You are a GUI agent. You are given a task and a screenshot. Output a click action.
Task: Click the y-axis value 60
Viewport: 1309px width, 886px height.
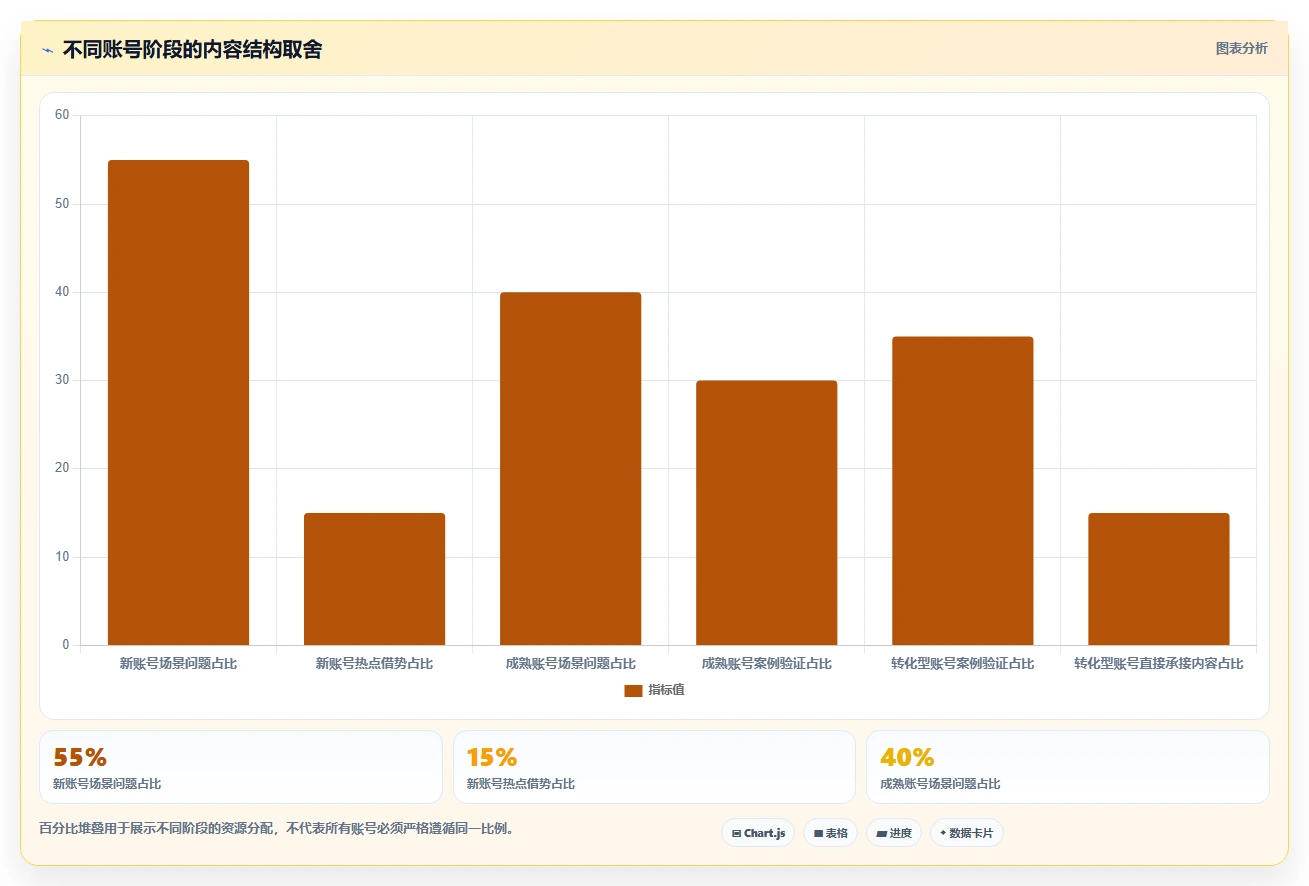(x=62, y=115)
